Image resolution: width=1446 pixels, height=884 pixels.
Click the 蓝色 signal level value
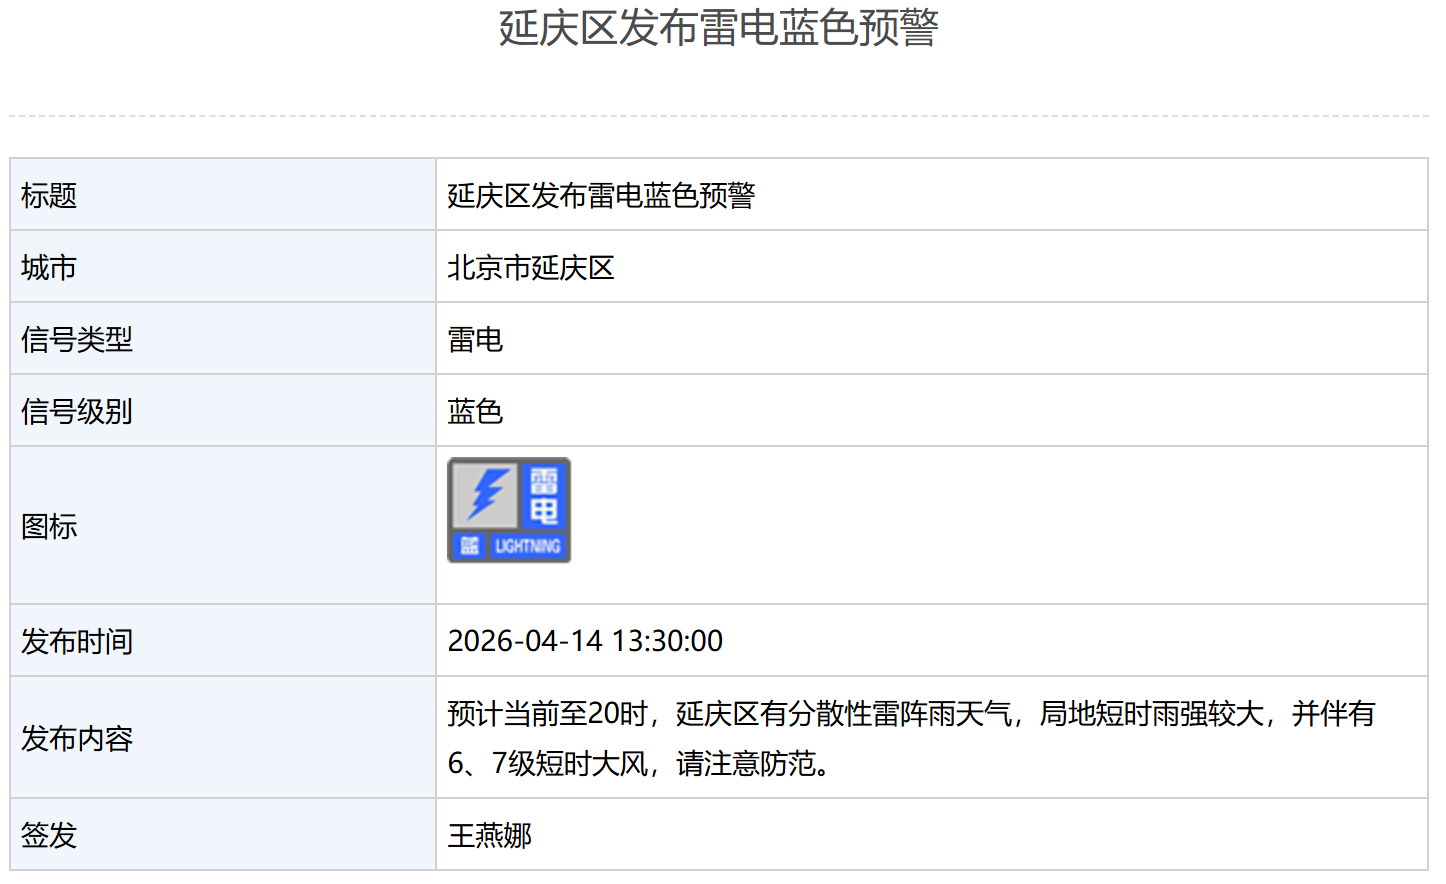475,411
